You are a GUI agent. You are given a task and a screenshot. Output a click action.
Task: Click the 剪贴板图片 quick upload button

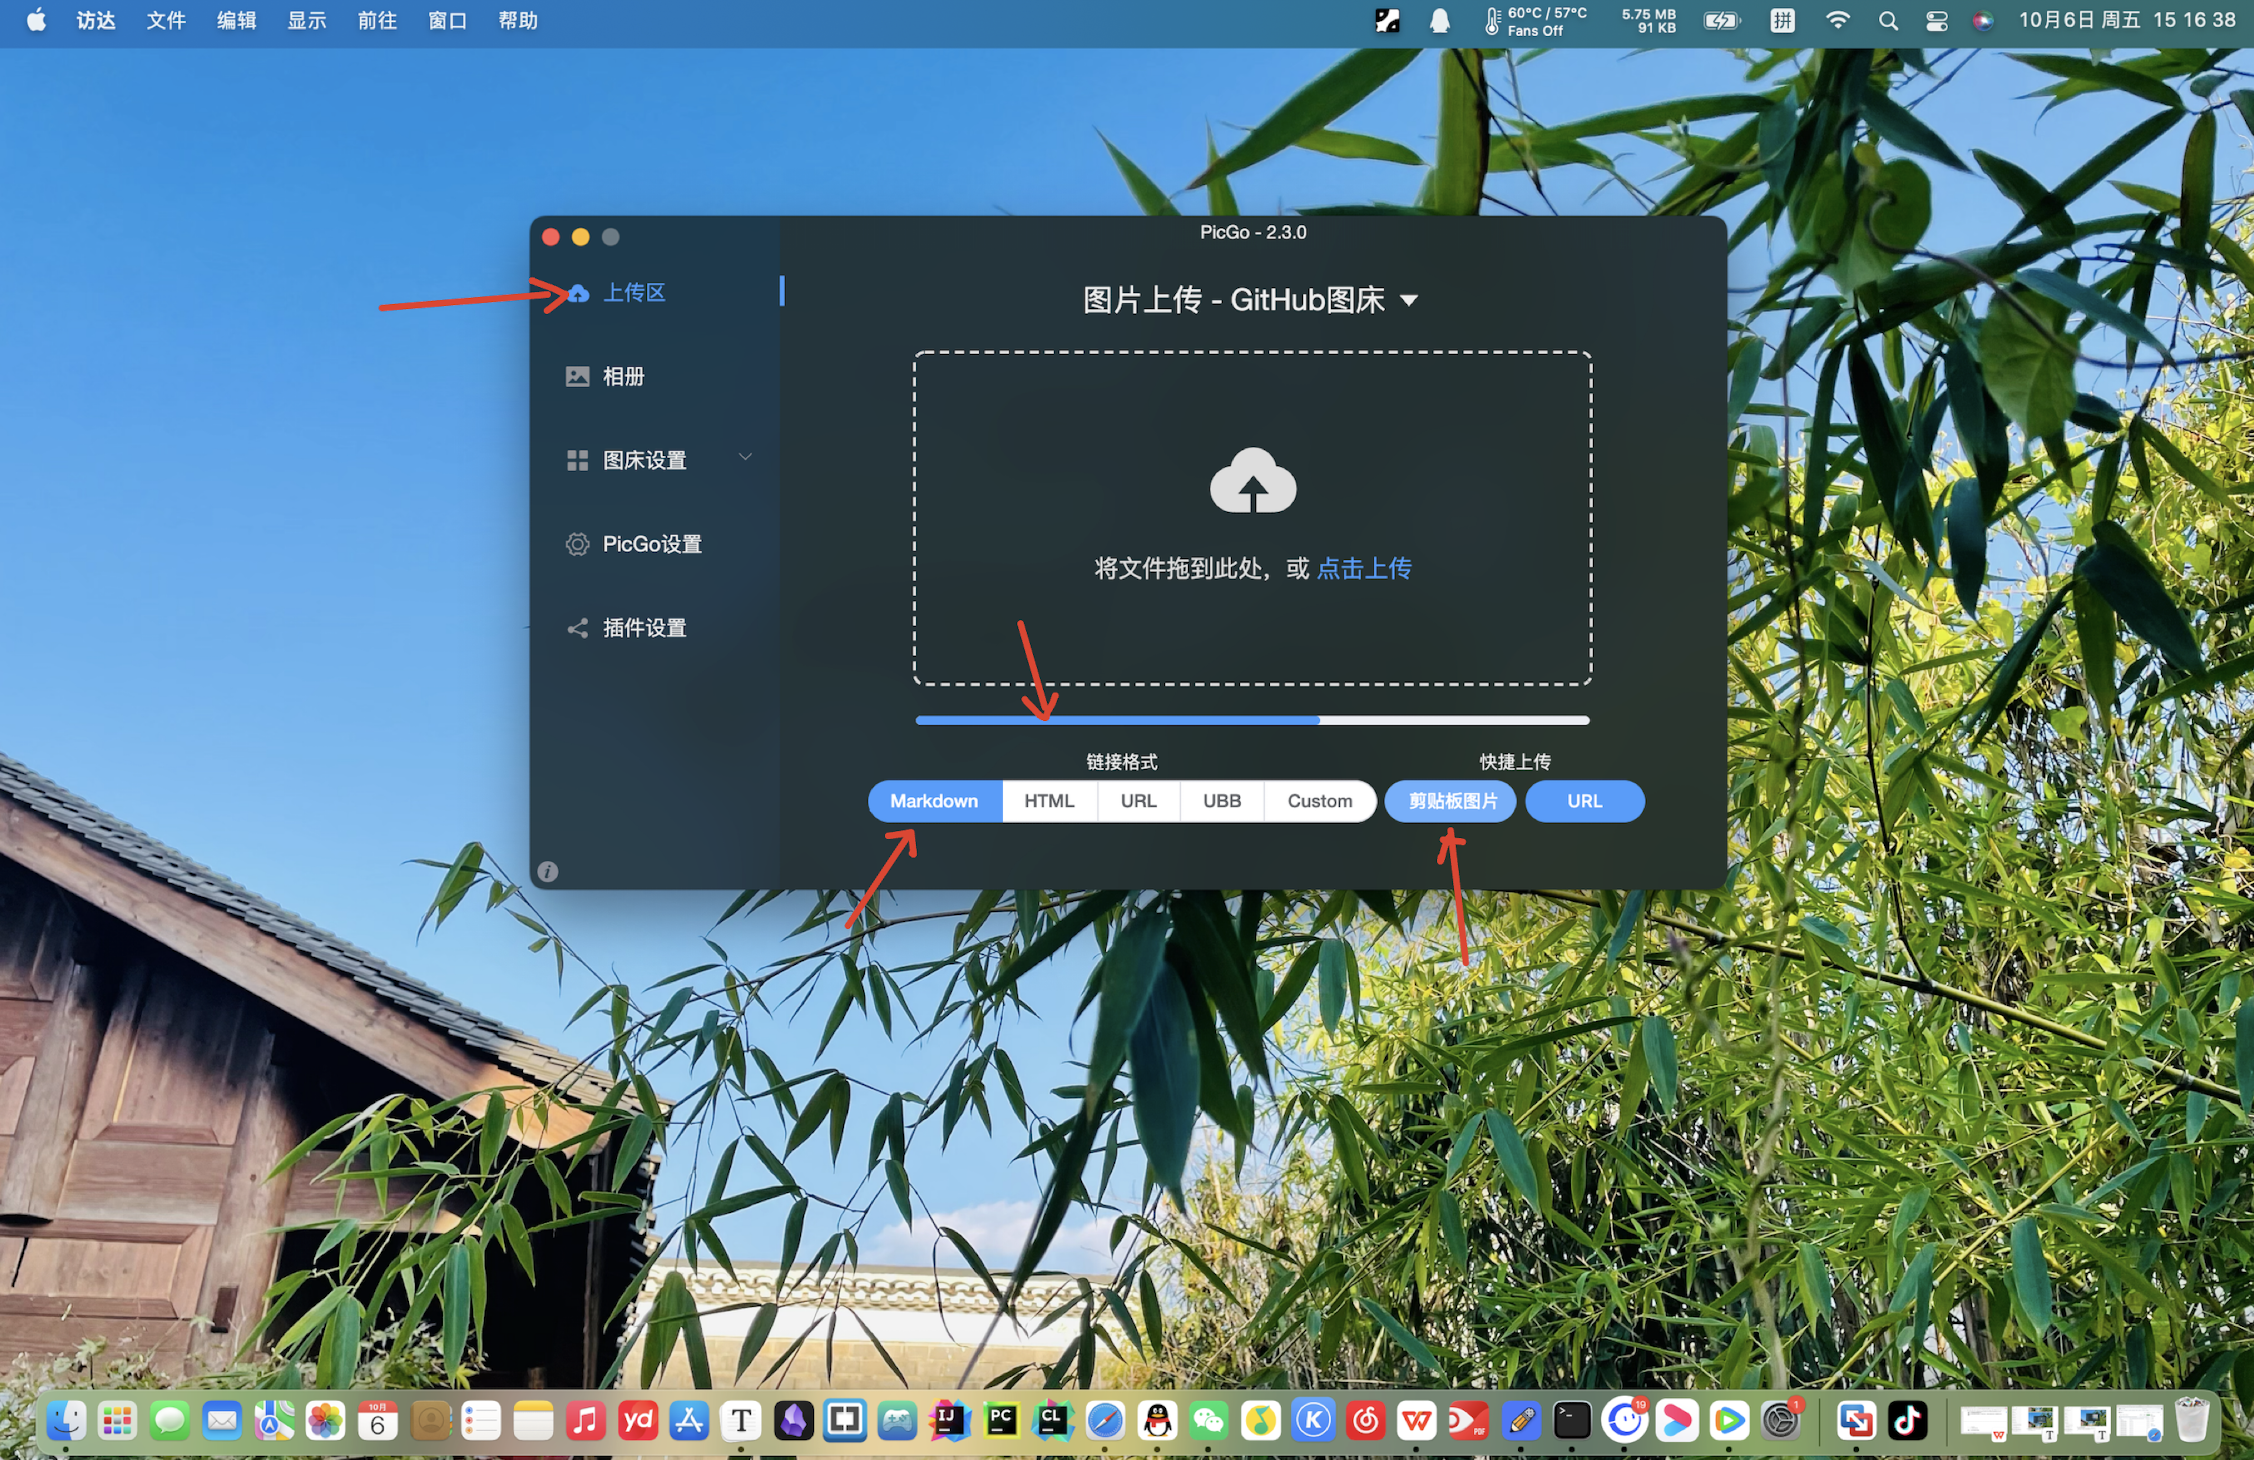coord(1451,801)
